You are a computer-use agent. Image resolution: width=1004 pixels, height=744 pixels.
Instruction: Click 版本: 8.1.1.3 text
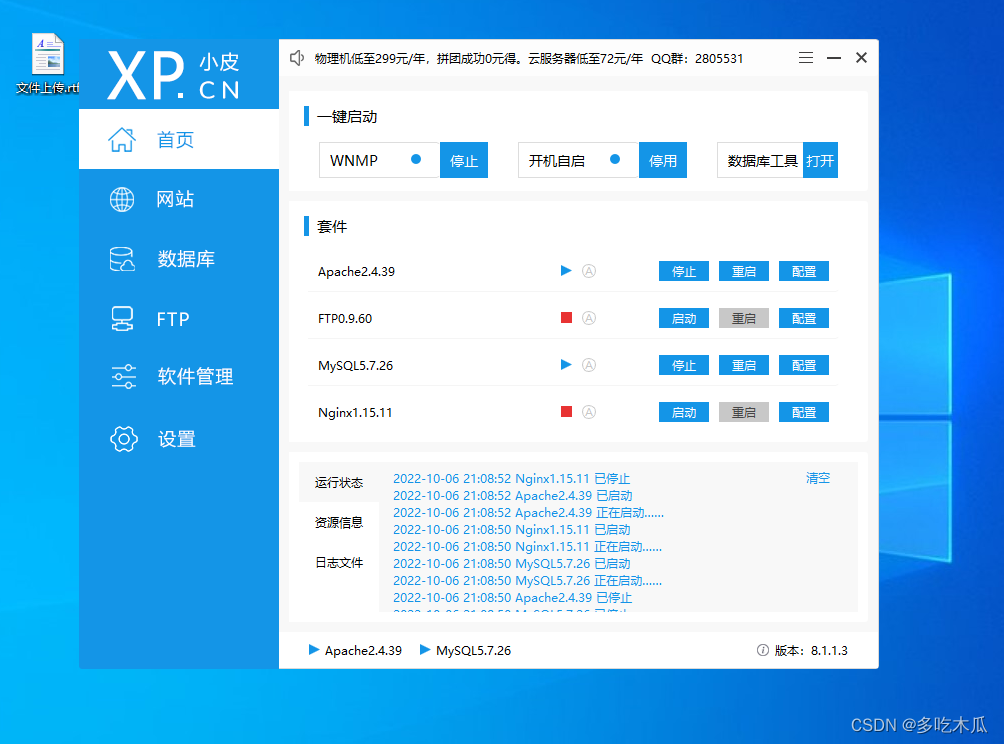pos(811,651)
